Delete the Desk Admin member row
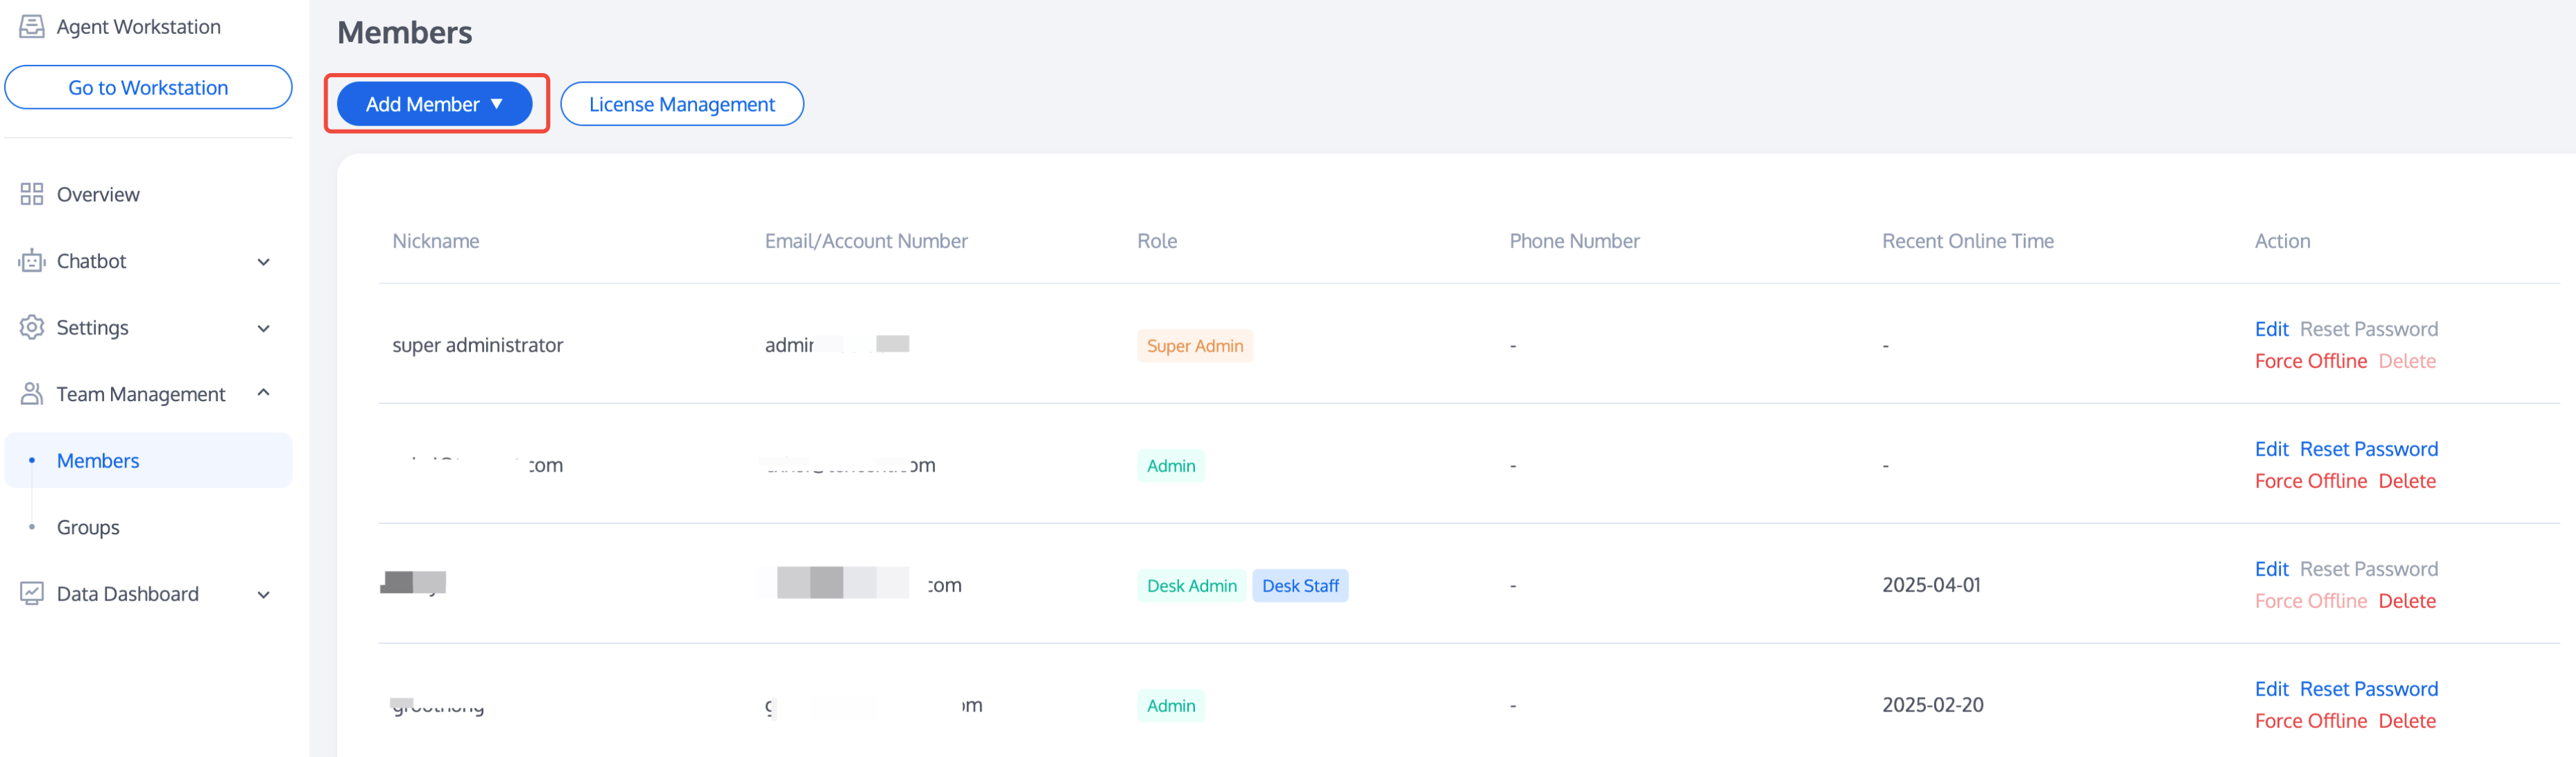 [x=2406, y=601]
